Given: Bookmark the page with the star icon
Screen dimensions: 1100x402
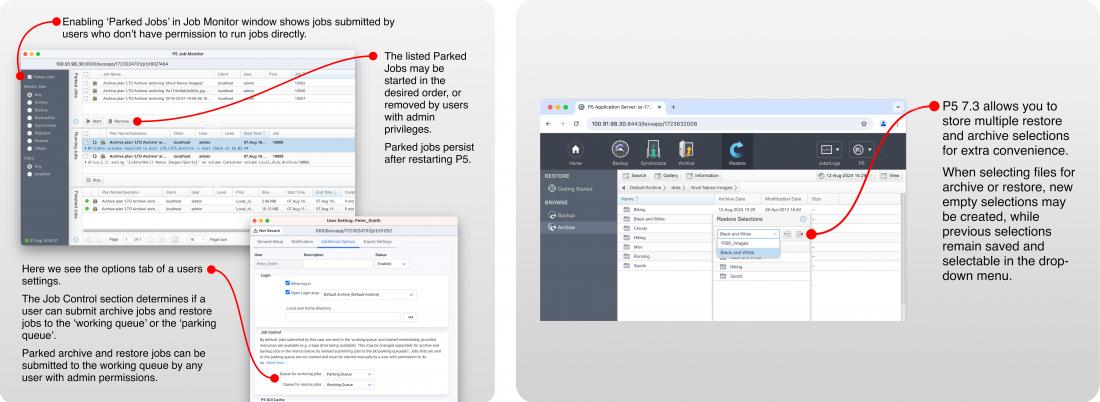Looking at the screenshot, I should point(864,123).
